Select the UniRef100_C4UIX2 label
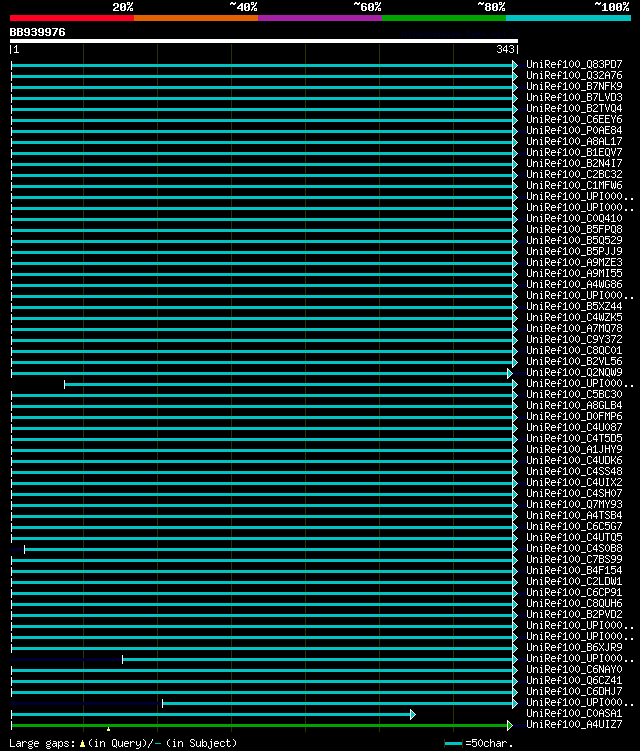This screenshot has width=640, height=751. coord(574,483)
